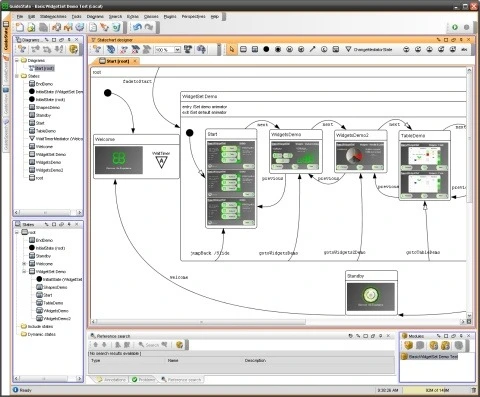Collapse WidgetSet Demo node in States panel
480x397 pixels.
click(x=24, y=271)
